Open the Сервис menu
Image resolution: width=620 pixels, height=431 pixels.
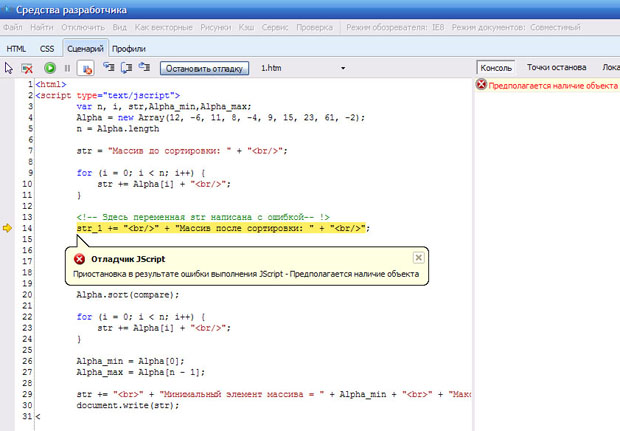[275, 27]
